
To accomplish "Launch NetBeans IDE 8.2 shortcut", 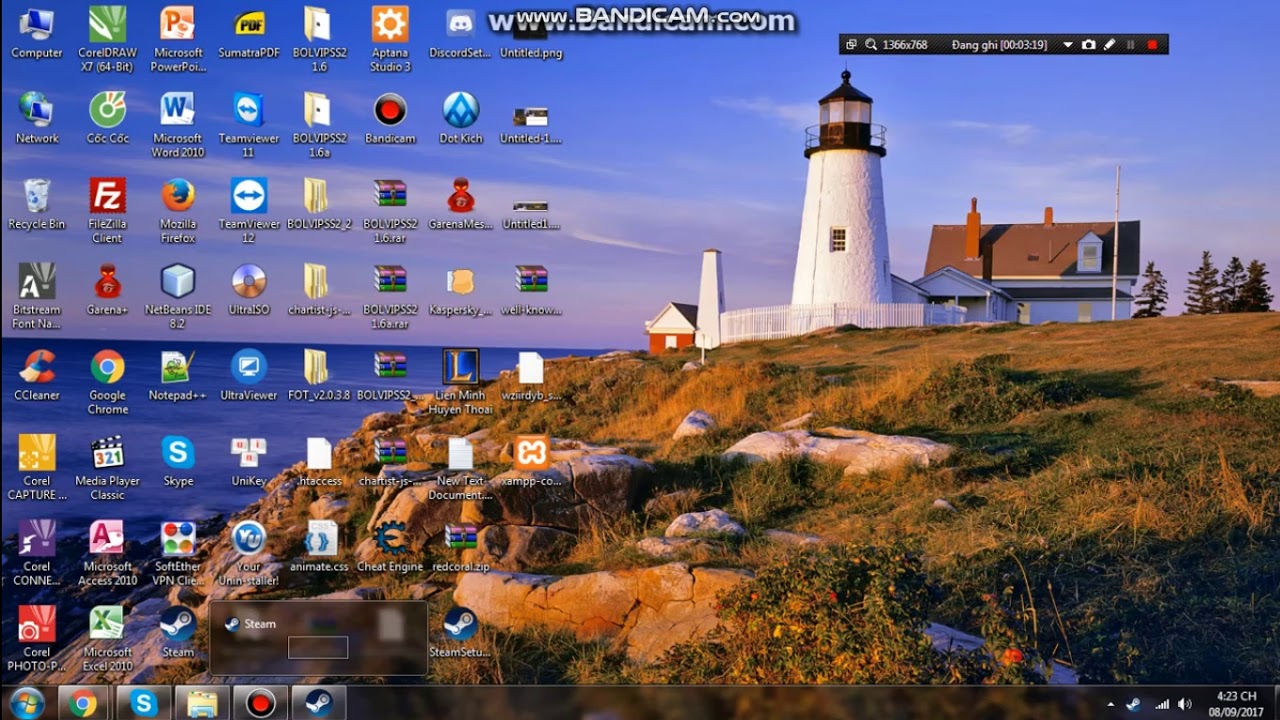I will coord(178,296).
